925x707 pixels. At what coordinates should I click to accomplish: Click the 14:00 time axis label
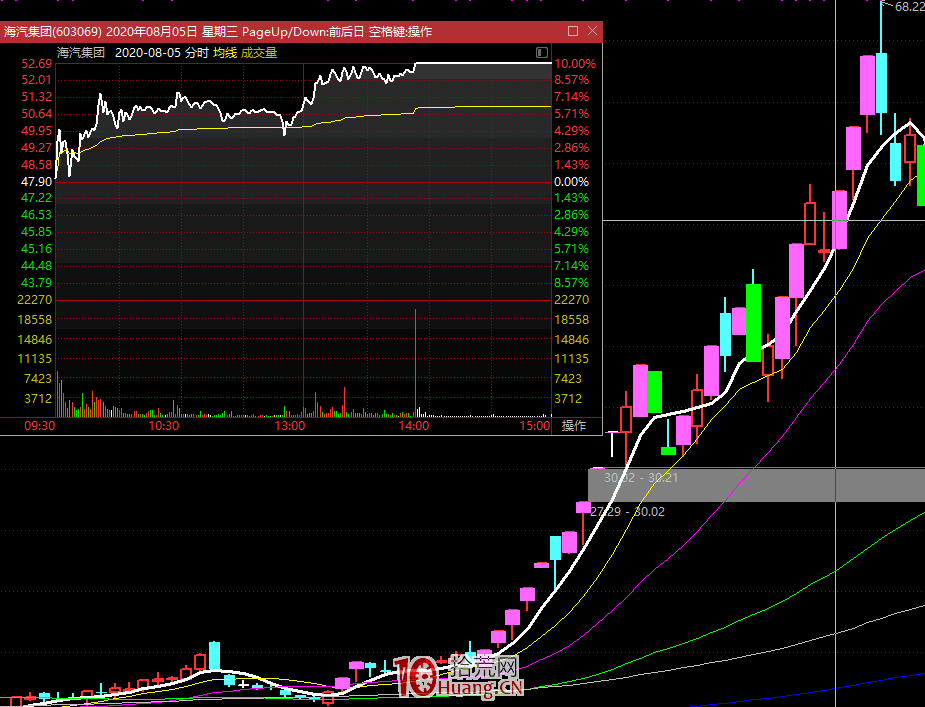[x=414, y=426]
